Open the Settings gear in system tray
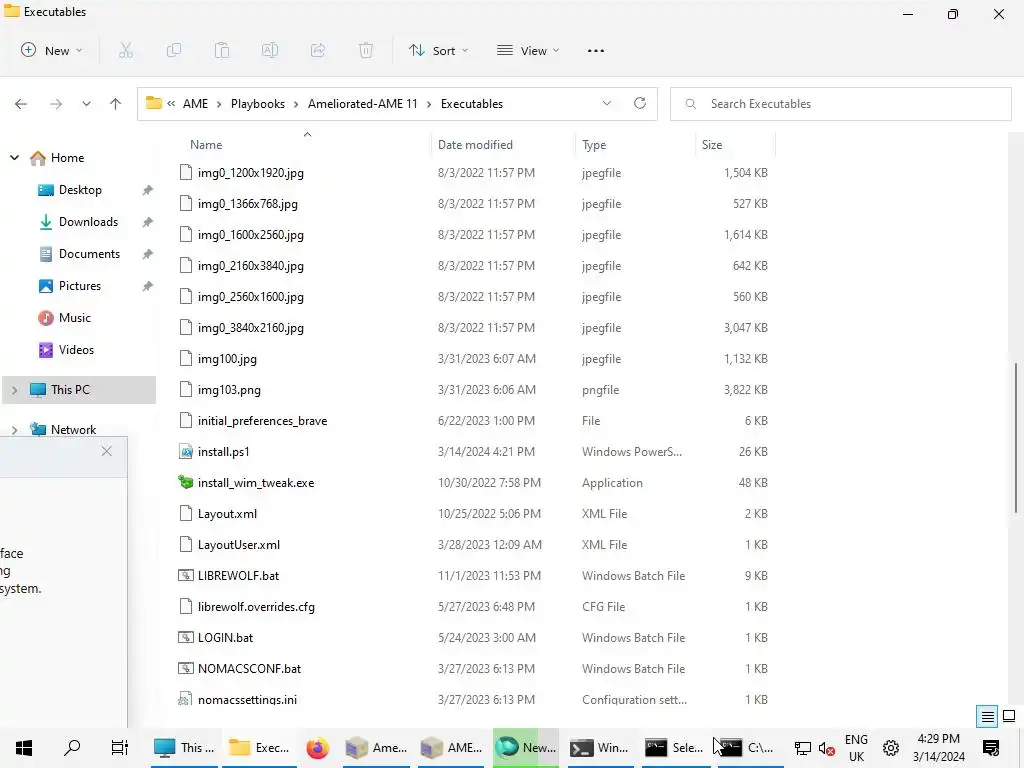The image size is (1024, 768). [891, 748]
